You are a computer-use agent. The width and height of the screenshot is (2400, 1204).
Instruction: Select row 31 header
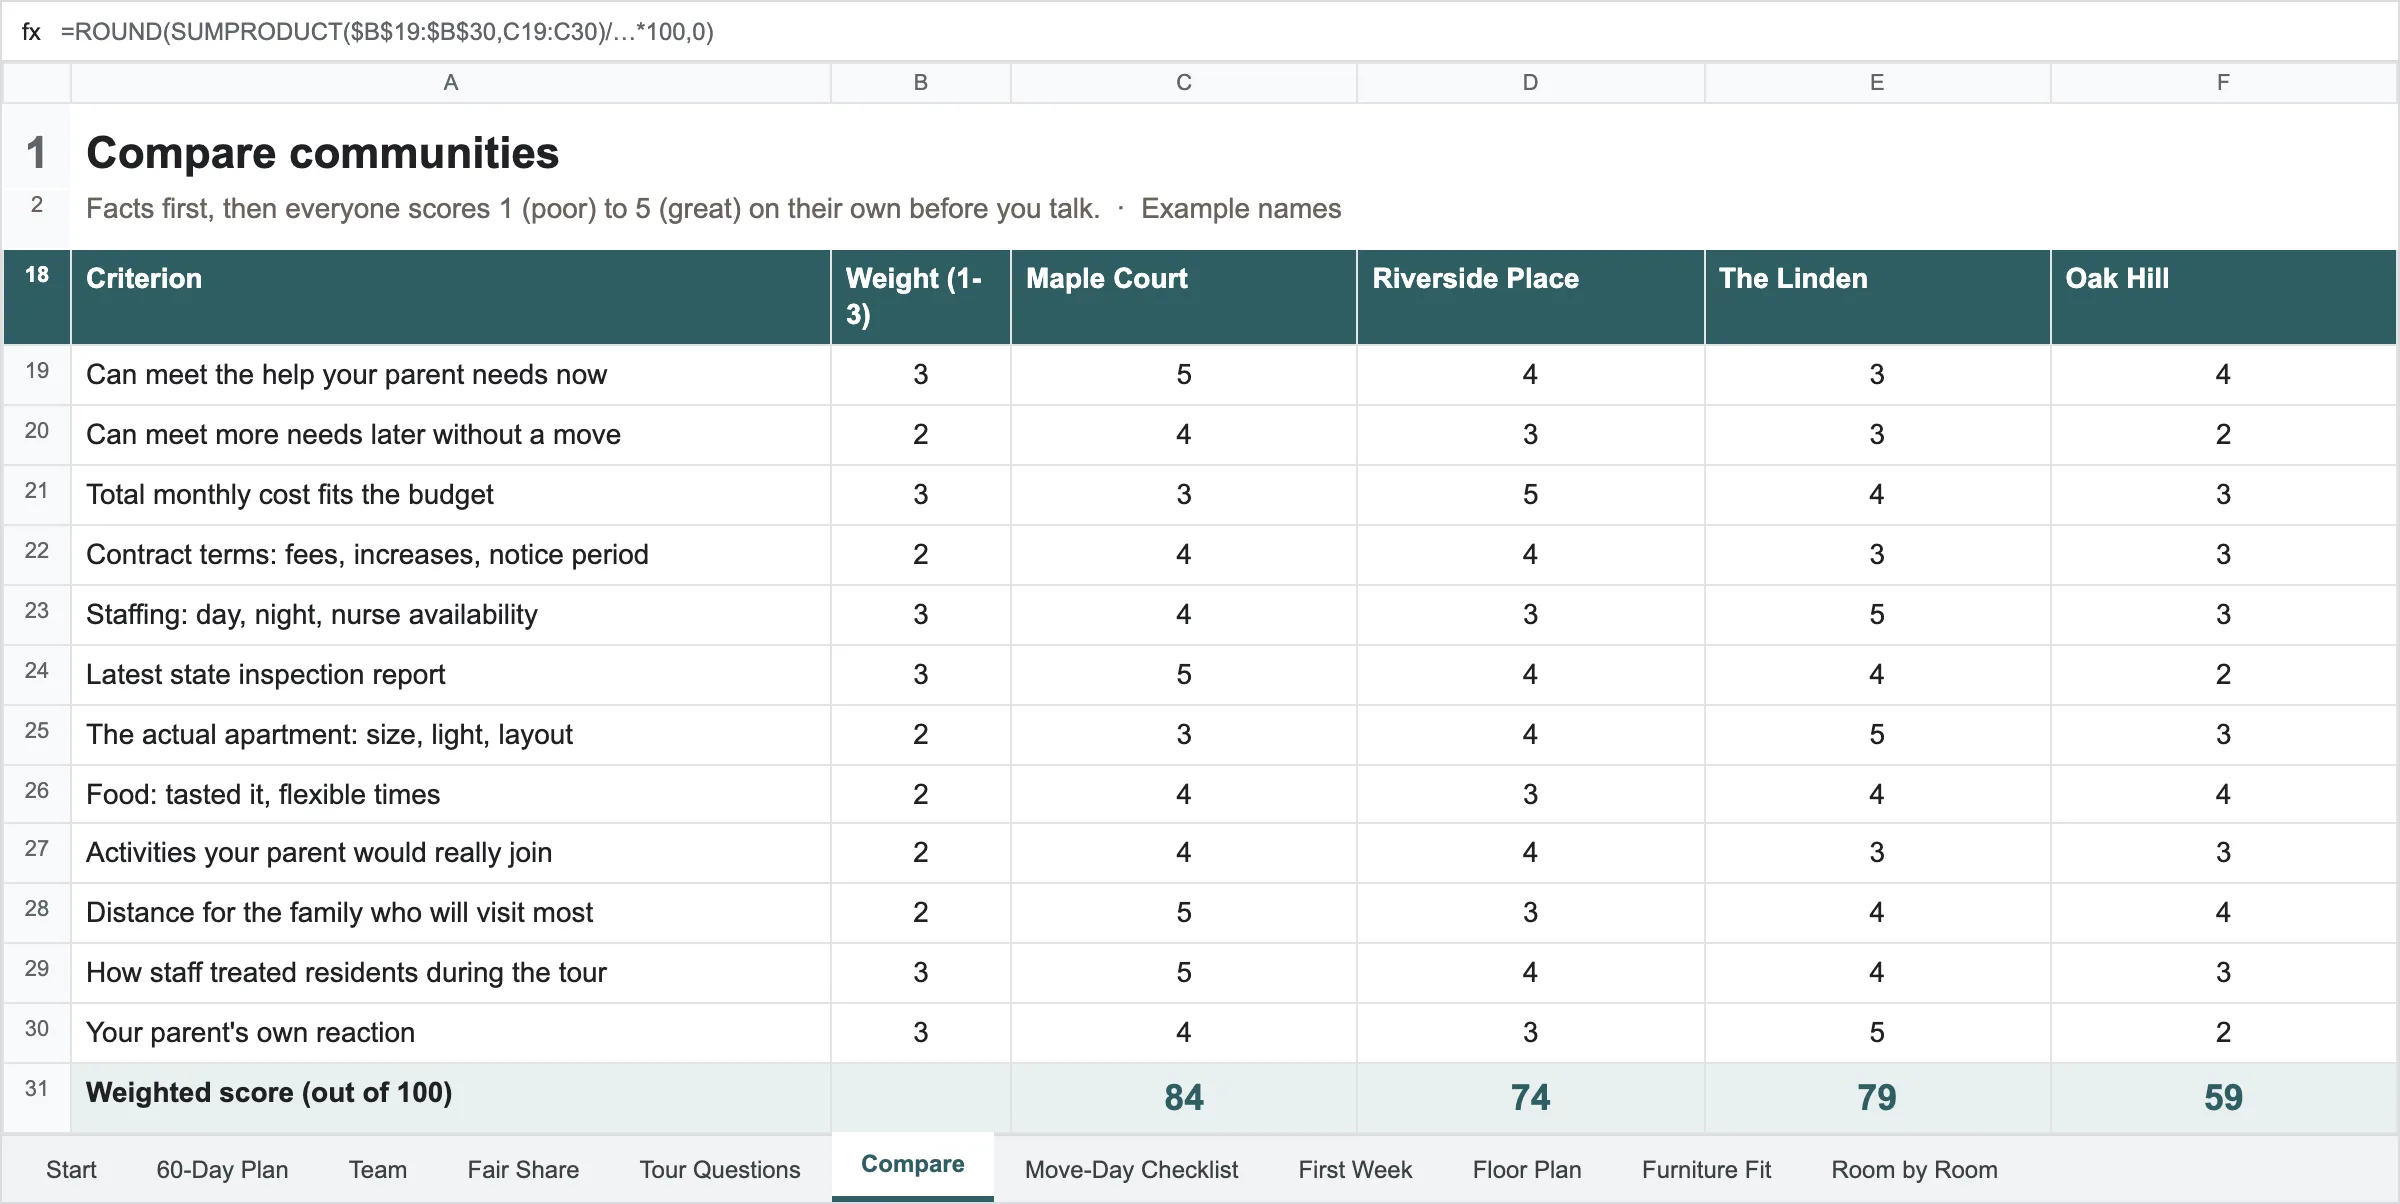(x=37, y=1098)
